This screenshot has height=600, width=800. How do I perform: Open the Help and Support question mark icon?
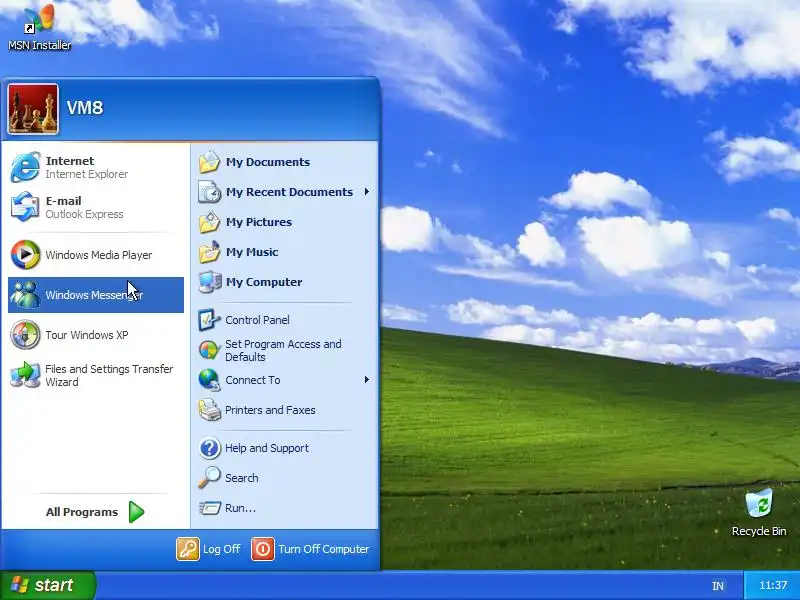point(209,448)
